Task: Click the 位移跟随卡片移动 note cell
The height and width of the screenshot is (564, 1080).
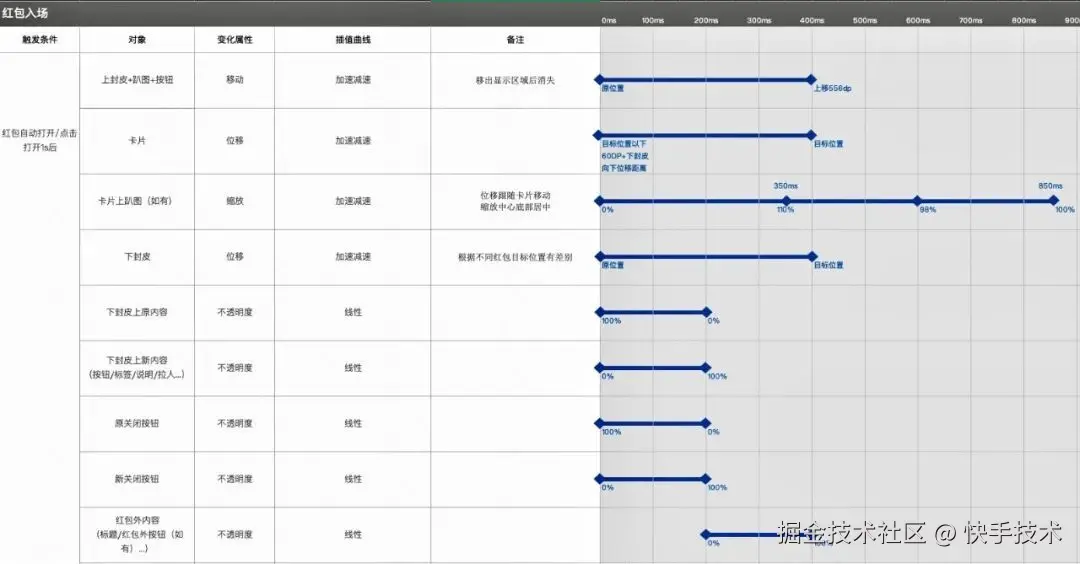Action: (515, 201)
